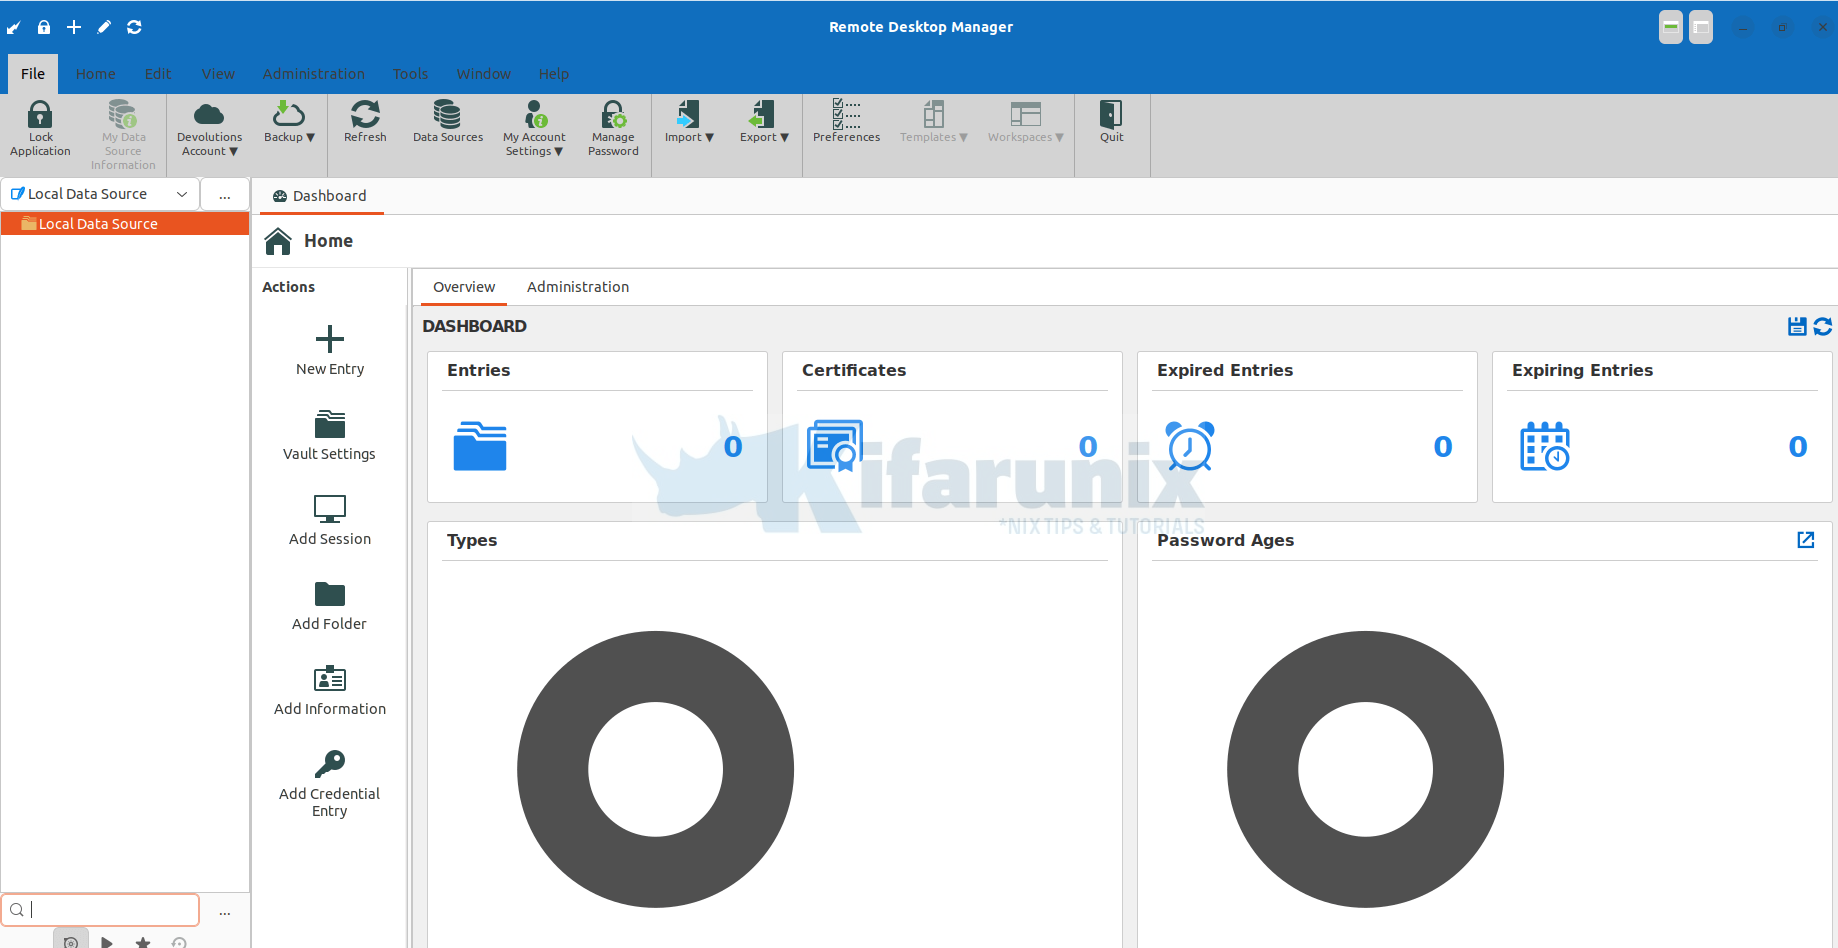
Task: Select the Manage Password icon
Action: (x=612, y=127)
